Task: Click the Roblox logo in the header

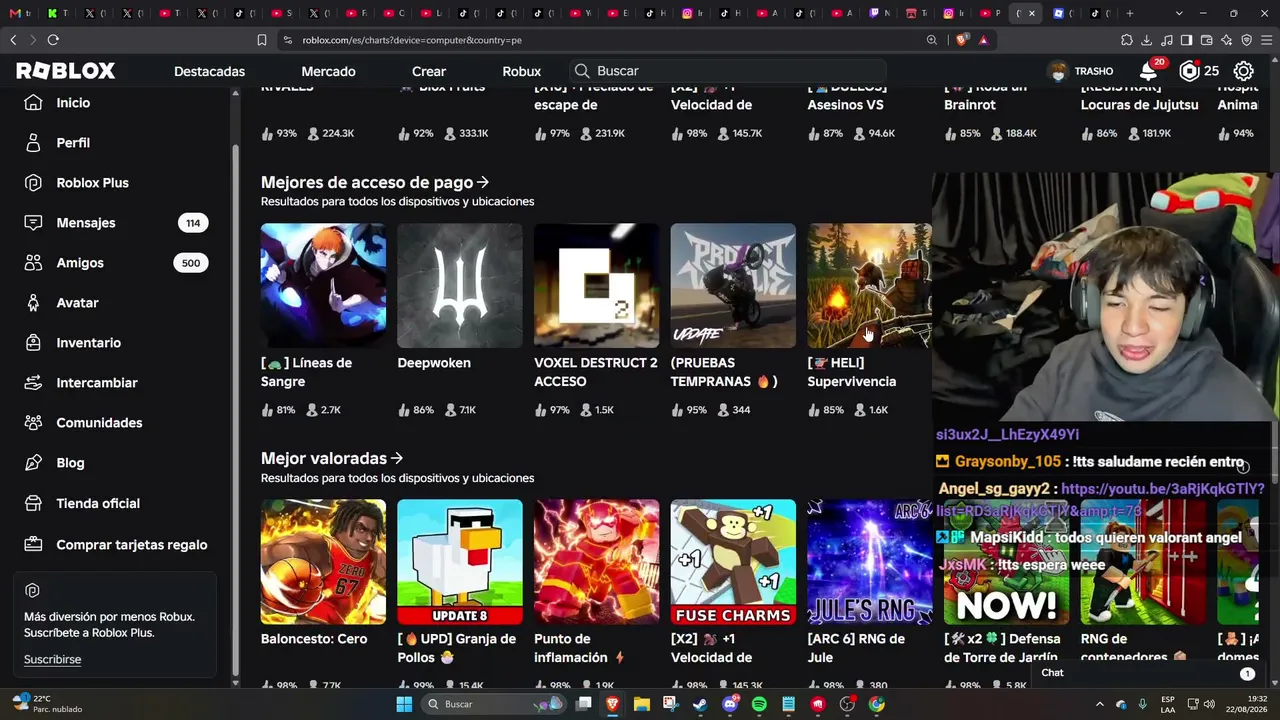Action: pos(65,71)
